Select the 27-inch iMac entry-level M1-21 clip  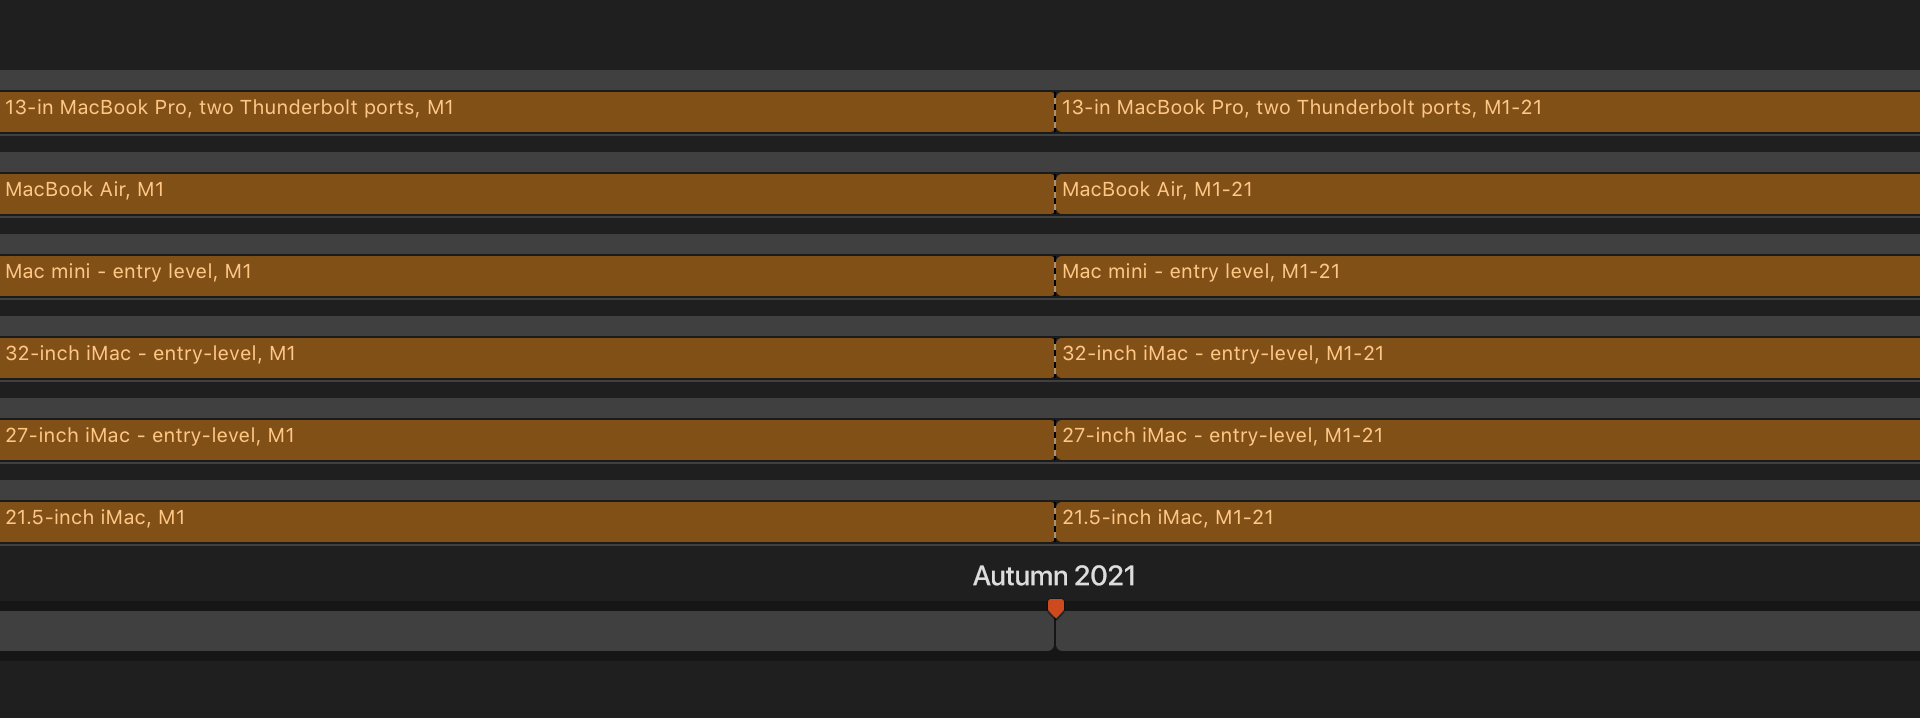click(x=1488, y=440)
